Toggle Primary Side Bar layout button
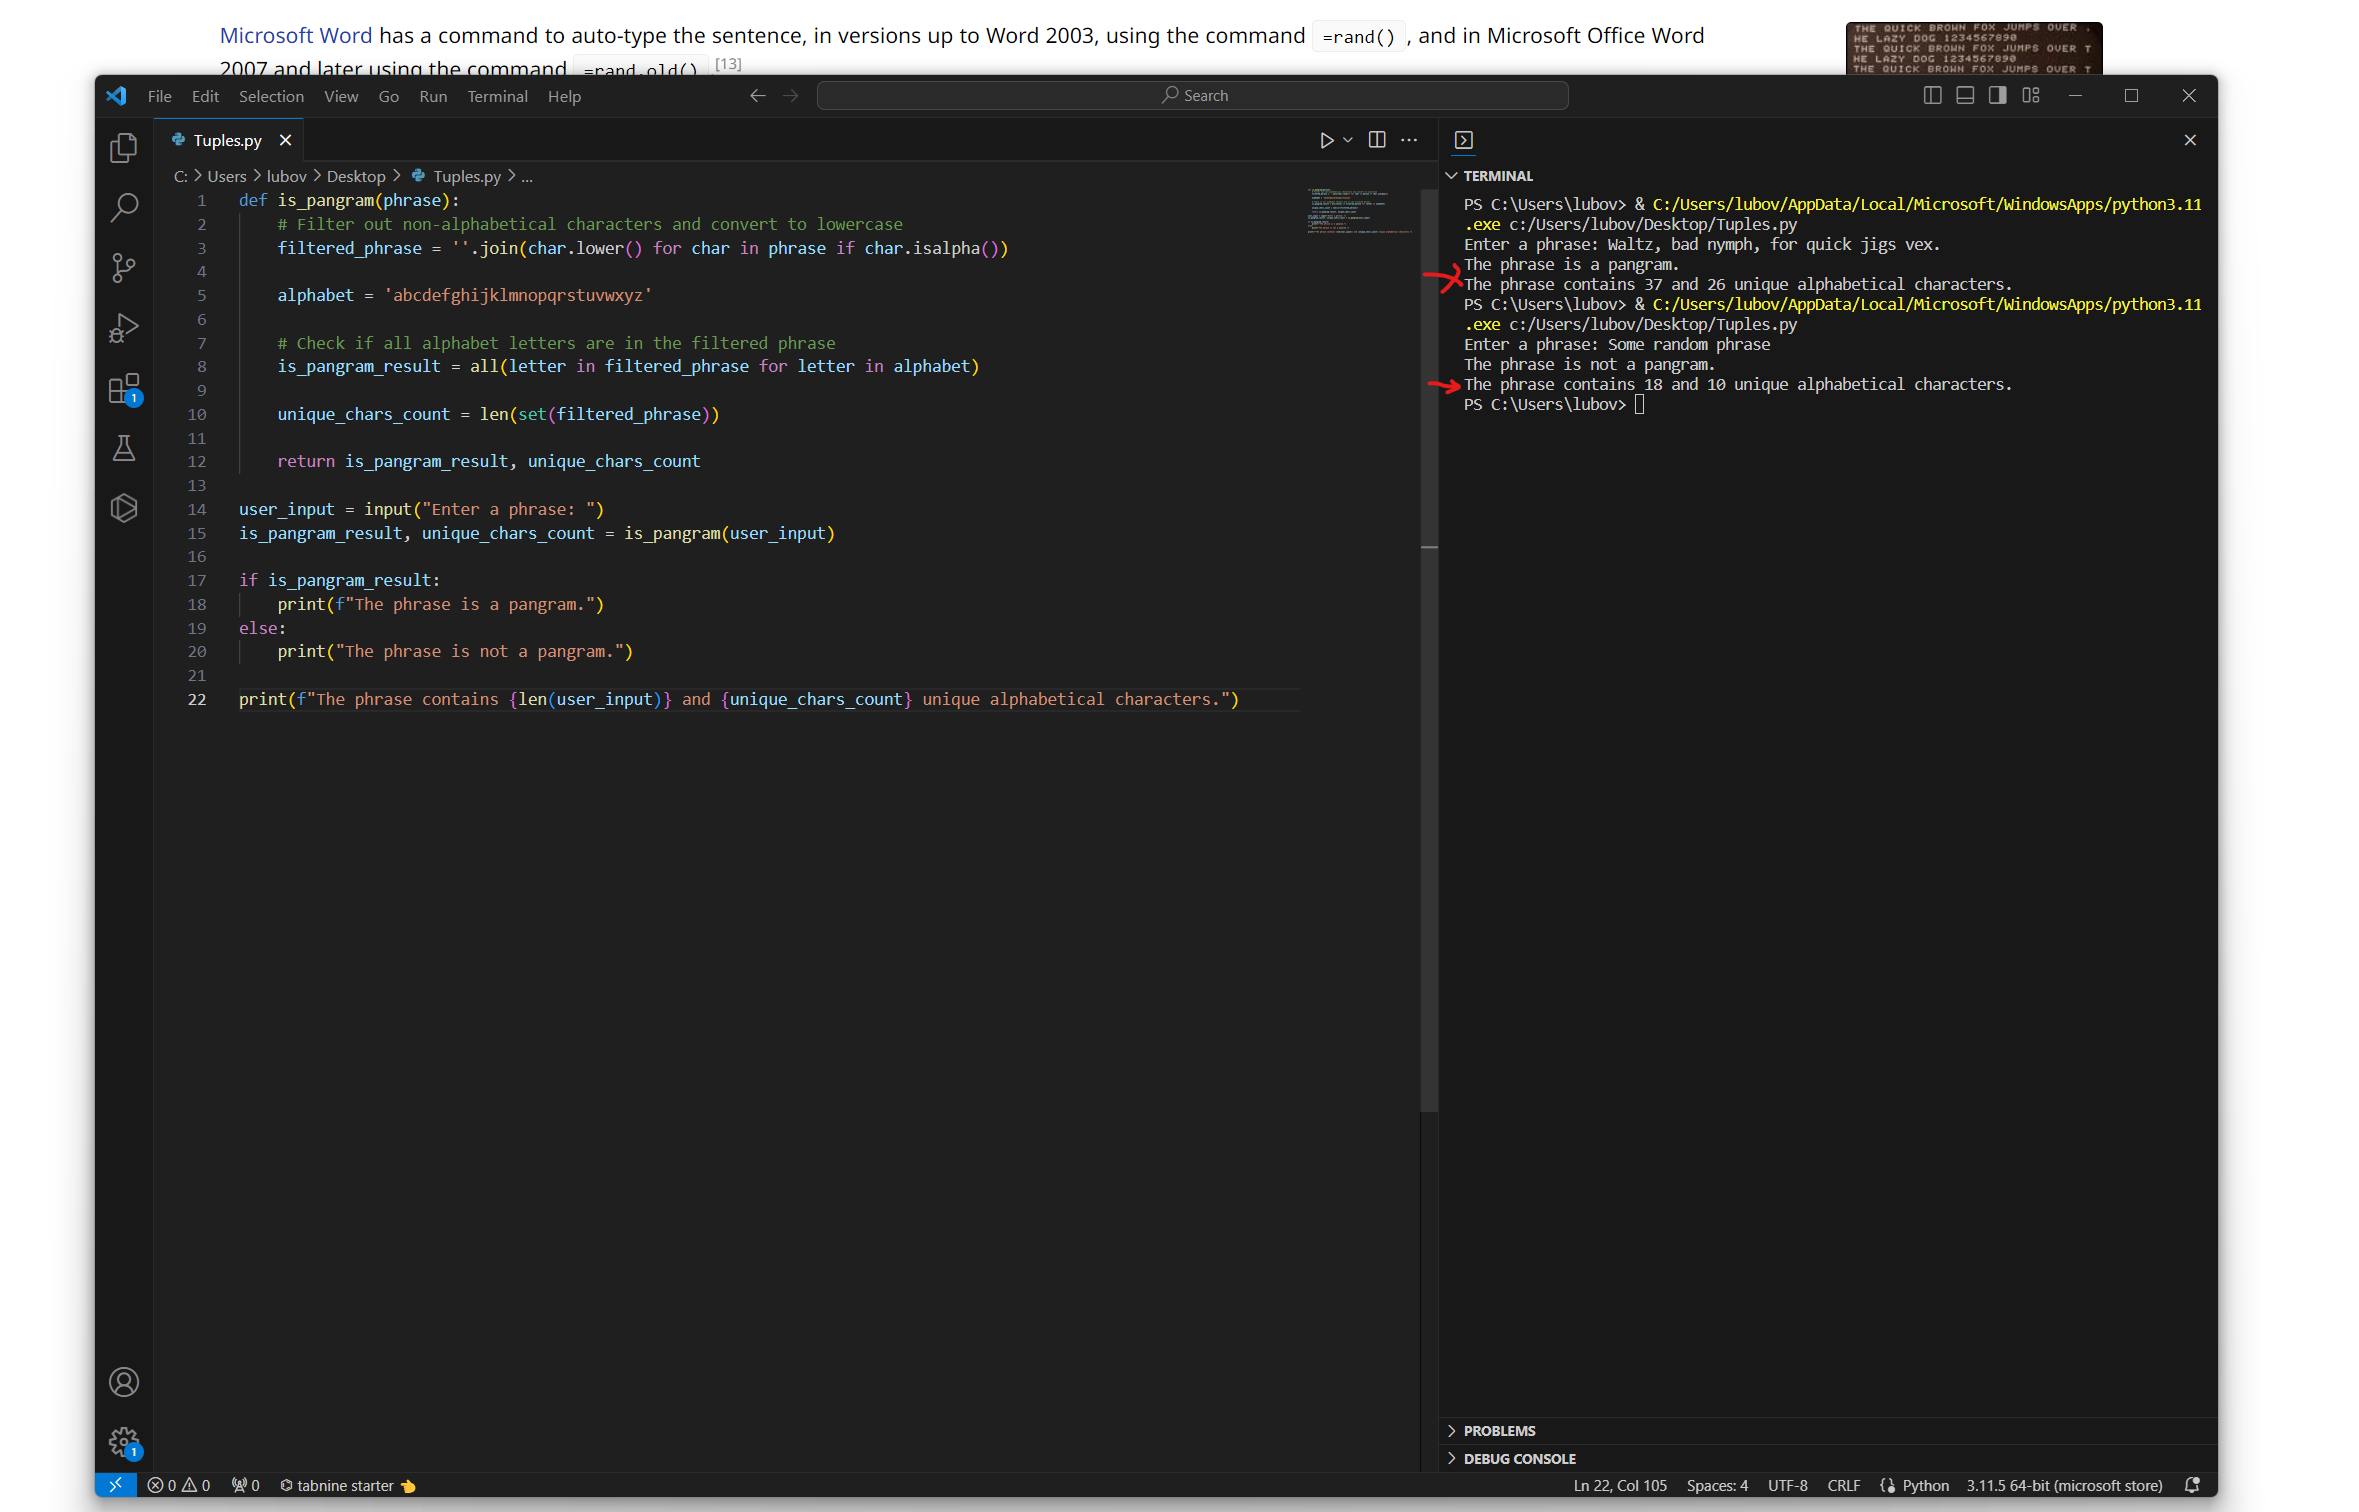Screen dimensions: 2359x1512 click(x=1932, y=95)
